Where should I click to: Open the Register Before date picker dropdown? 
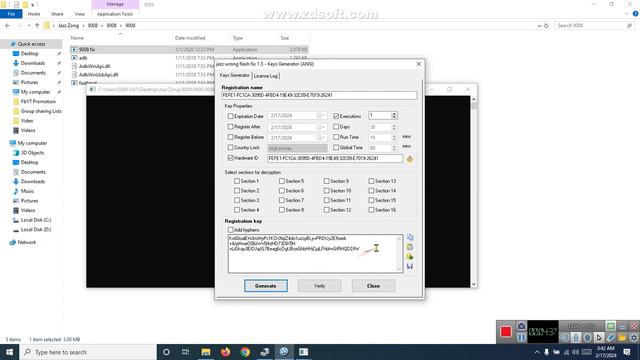(x=322, y=138)
